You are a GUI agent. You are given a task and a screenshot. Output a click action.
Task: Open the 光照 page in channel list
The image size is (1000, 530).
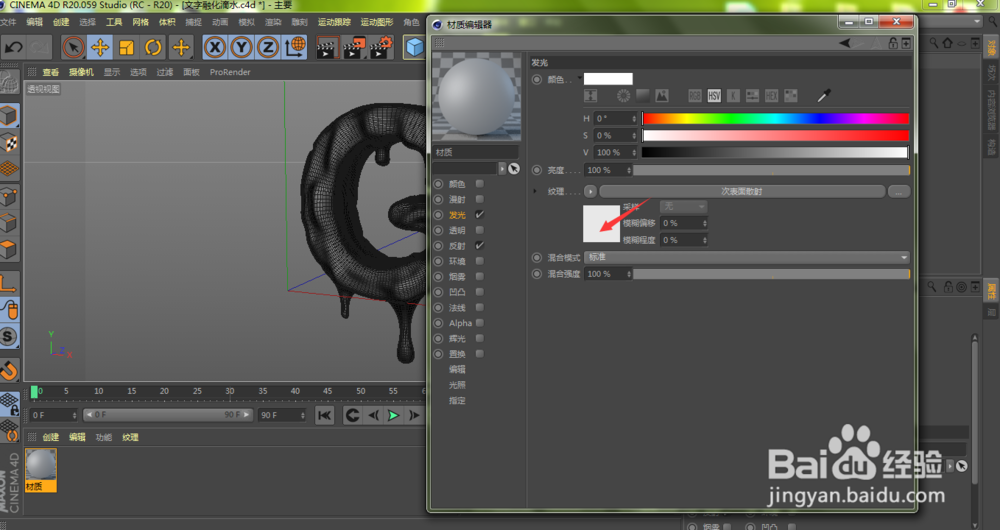[x=457, y=385]
